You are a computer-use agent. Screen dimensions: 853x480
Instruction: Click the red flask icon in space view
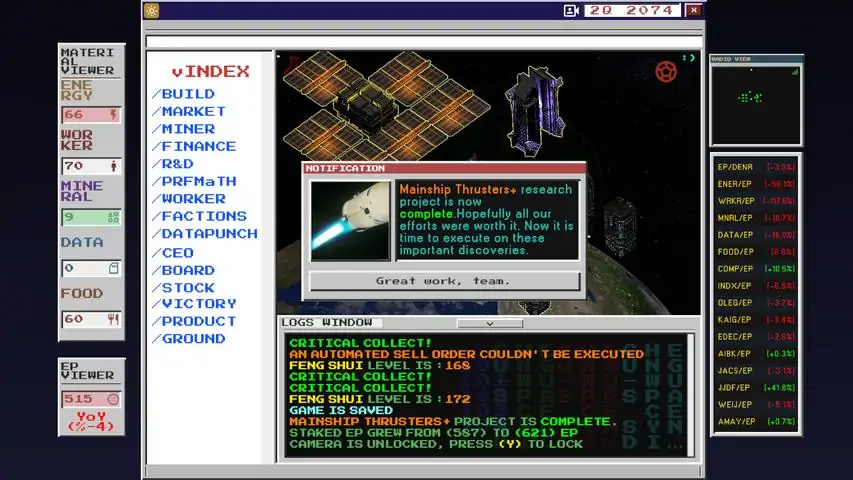294,64
